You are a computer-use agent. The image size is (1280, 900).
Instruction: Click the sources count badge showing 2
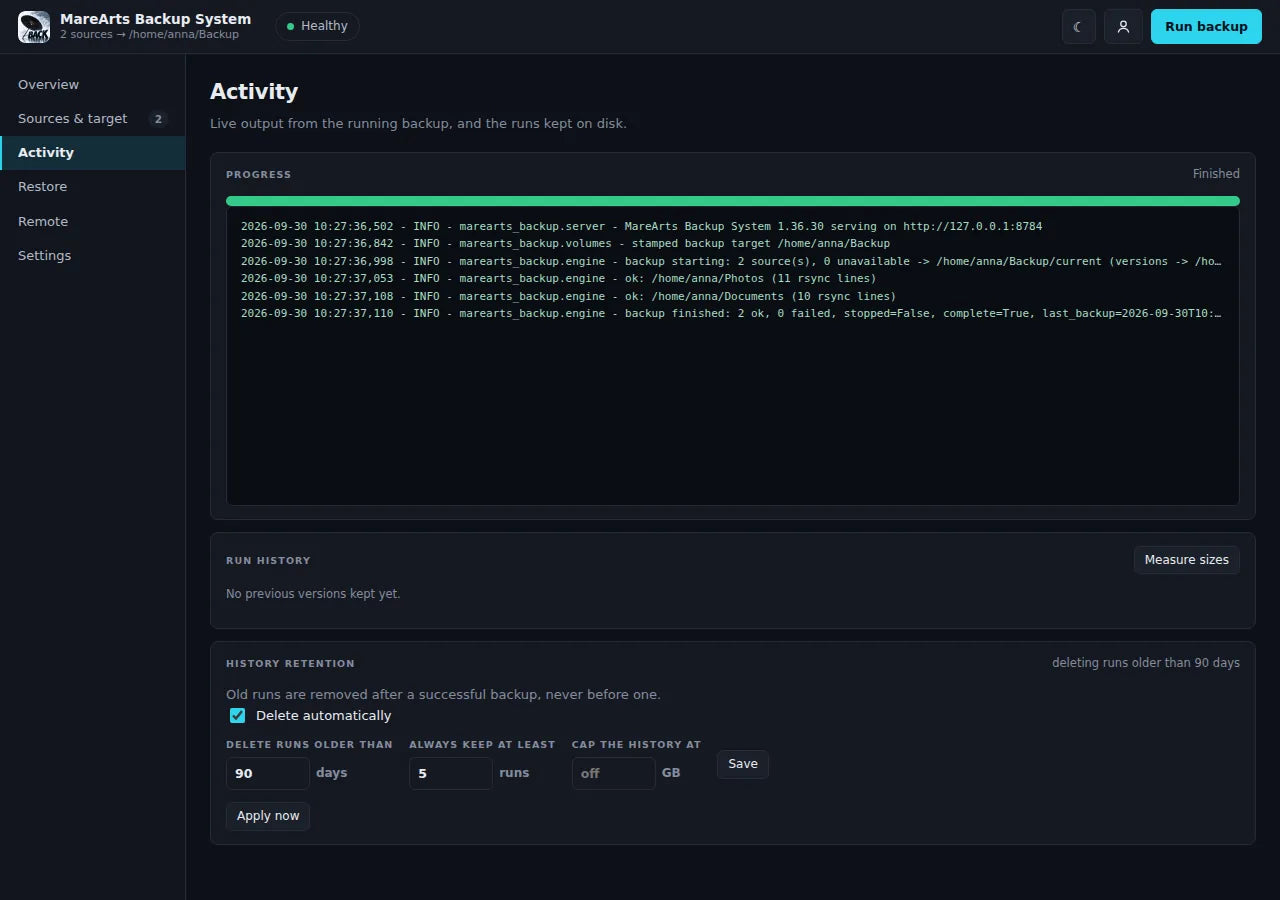click(158, 119)
